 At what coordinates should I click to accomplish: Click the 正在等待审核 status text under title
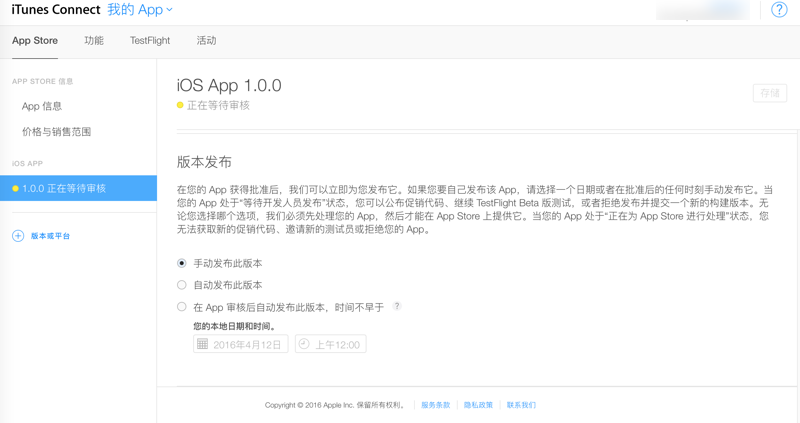click(x=218, y=105)
